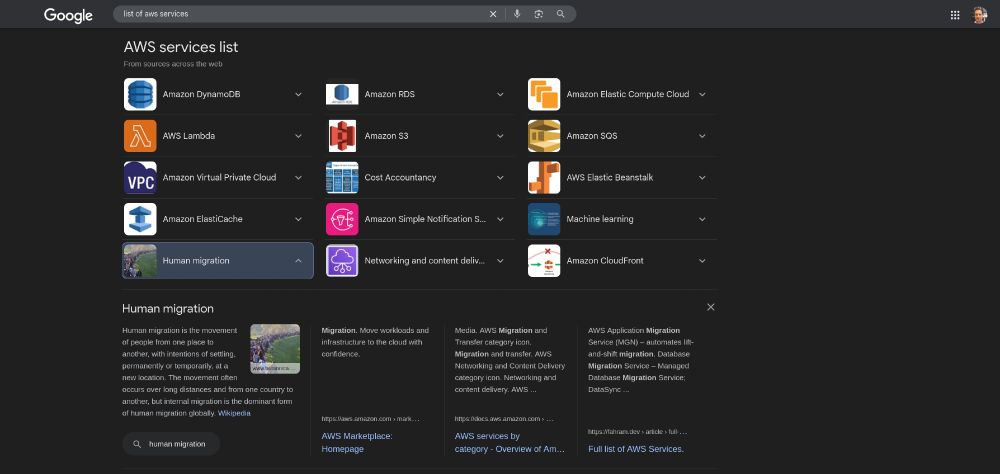Open the account profile avatar
Screen dimensions: 1000x474
980,15
